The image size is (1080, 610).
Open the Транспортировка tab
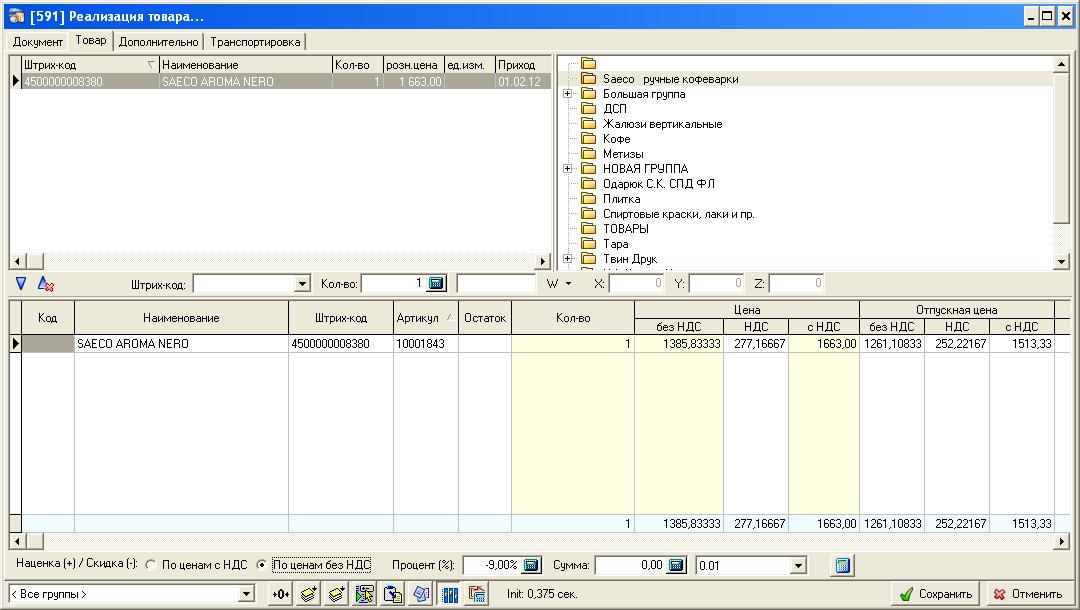point(255,42)
